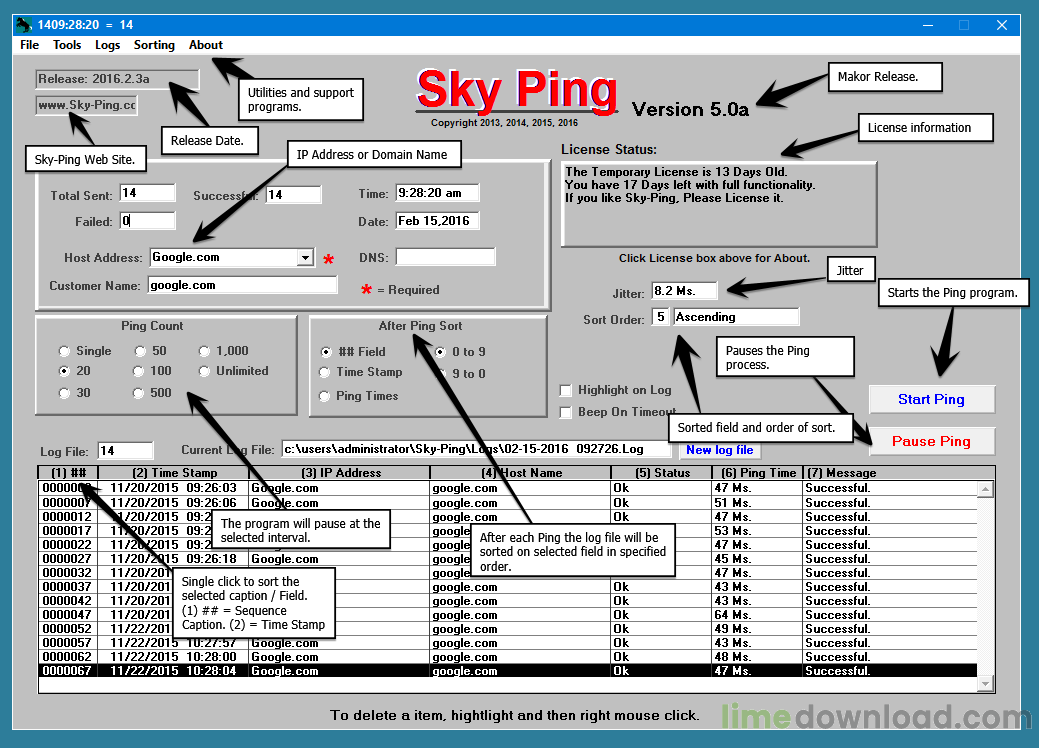This screenshot has height=748, width=1039.
Task: Click Start Ping button
Action: coord(932,400)
